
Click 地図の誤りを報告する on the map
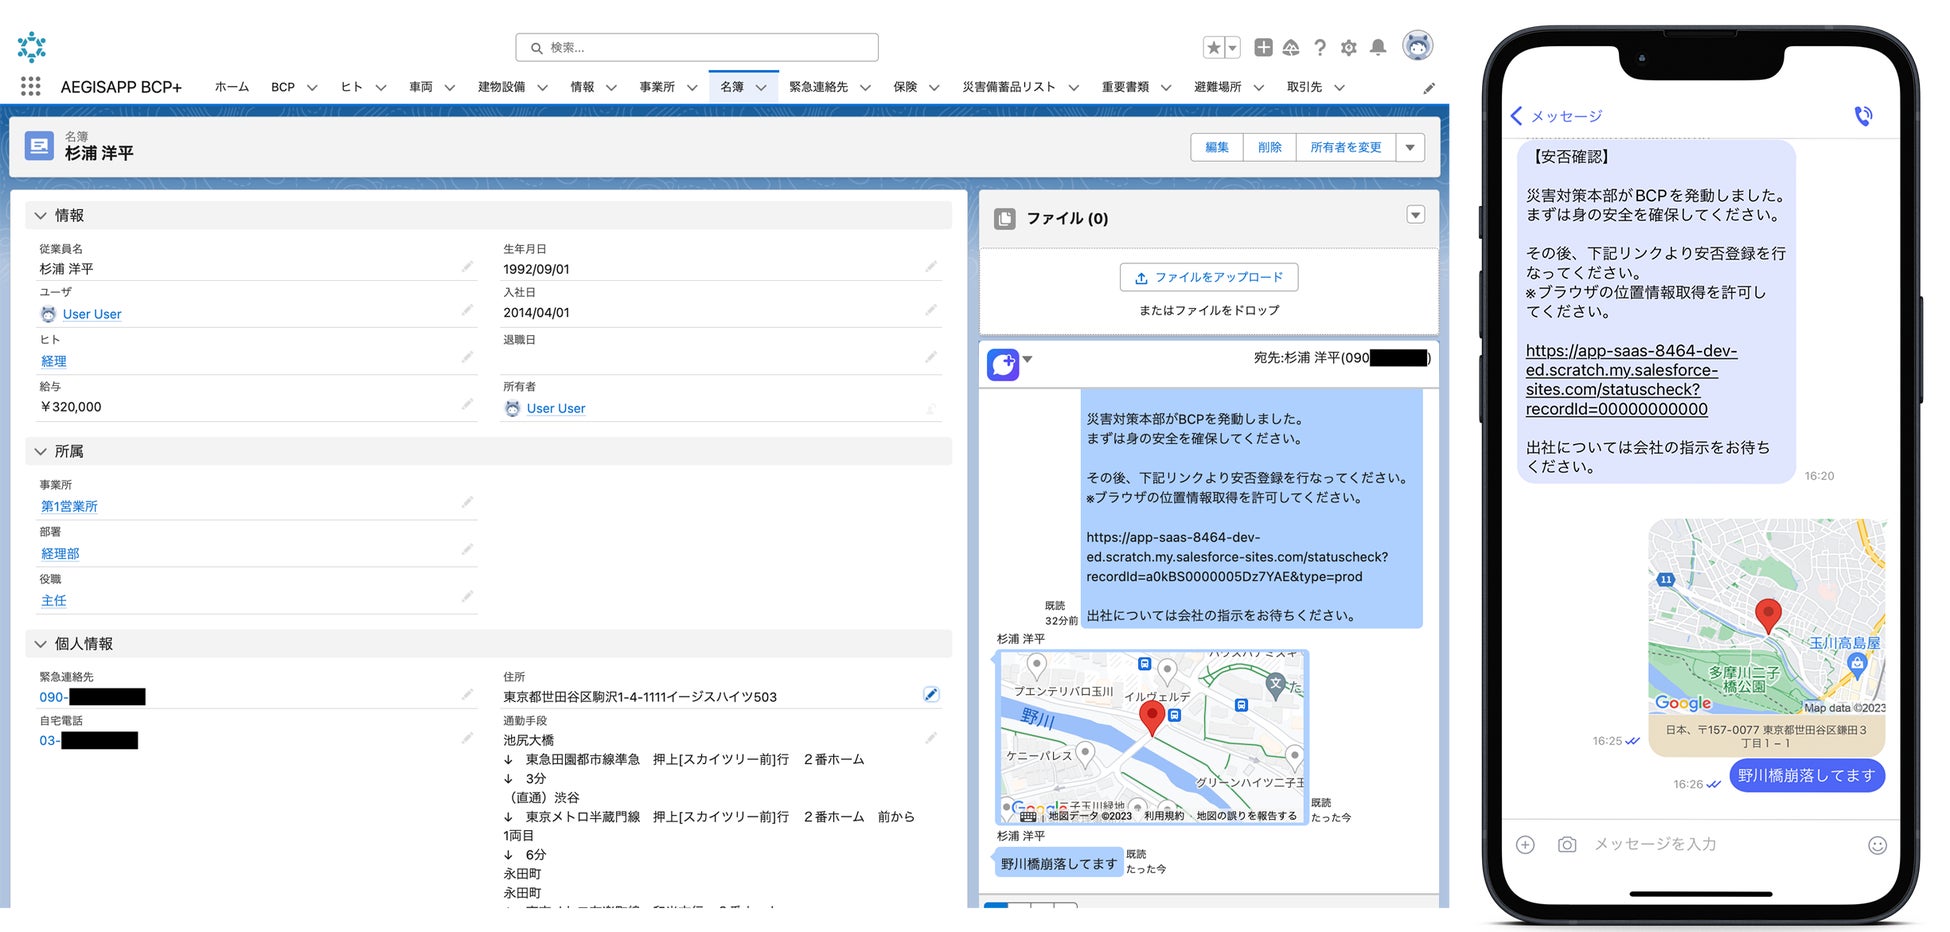pos(1246,816)
